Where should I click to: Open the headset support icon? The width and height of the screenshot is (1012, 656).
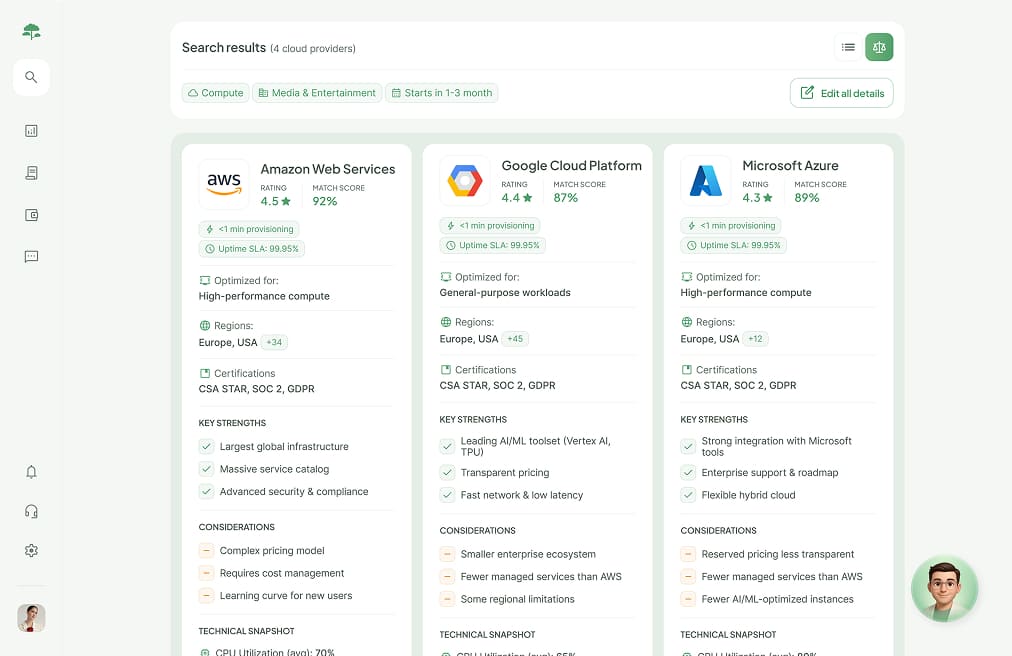tap(31, 511)
